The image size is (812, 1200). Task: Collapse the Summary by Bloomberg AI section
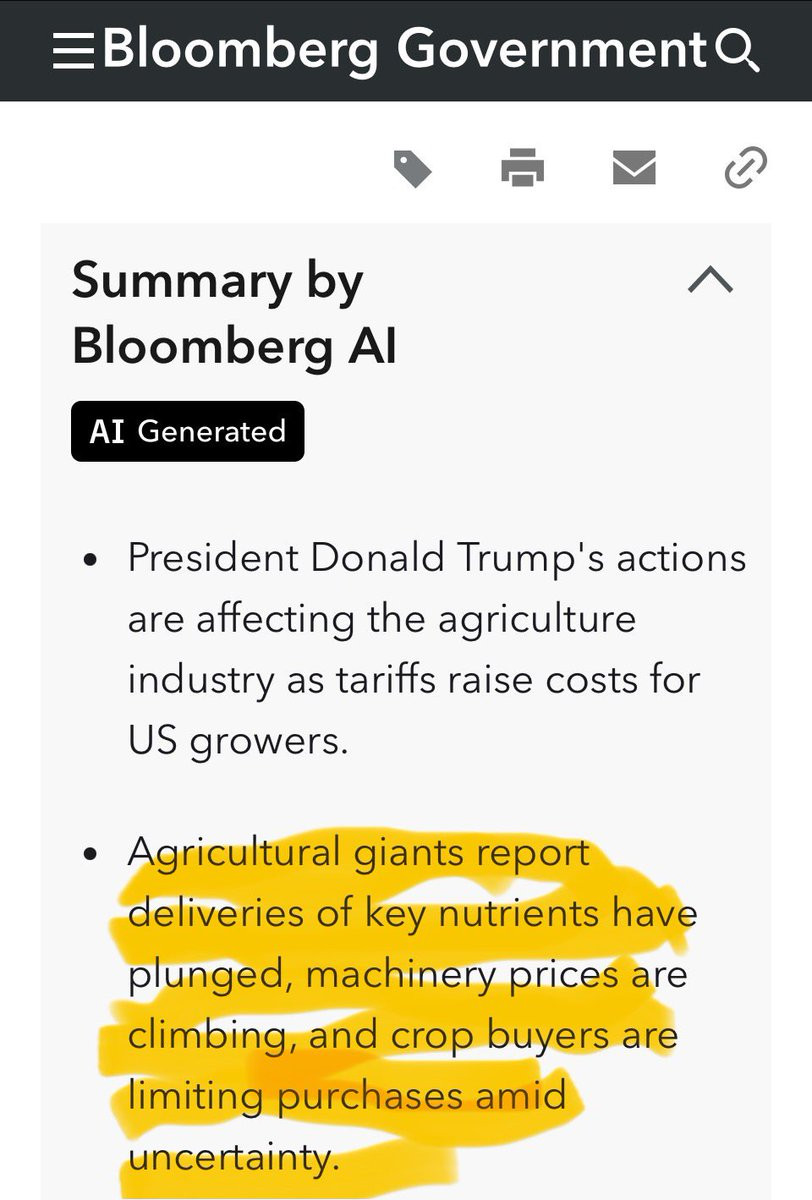point(711,281)
